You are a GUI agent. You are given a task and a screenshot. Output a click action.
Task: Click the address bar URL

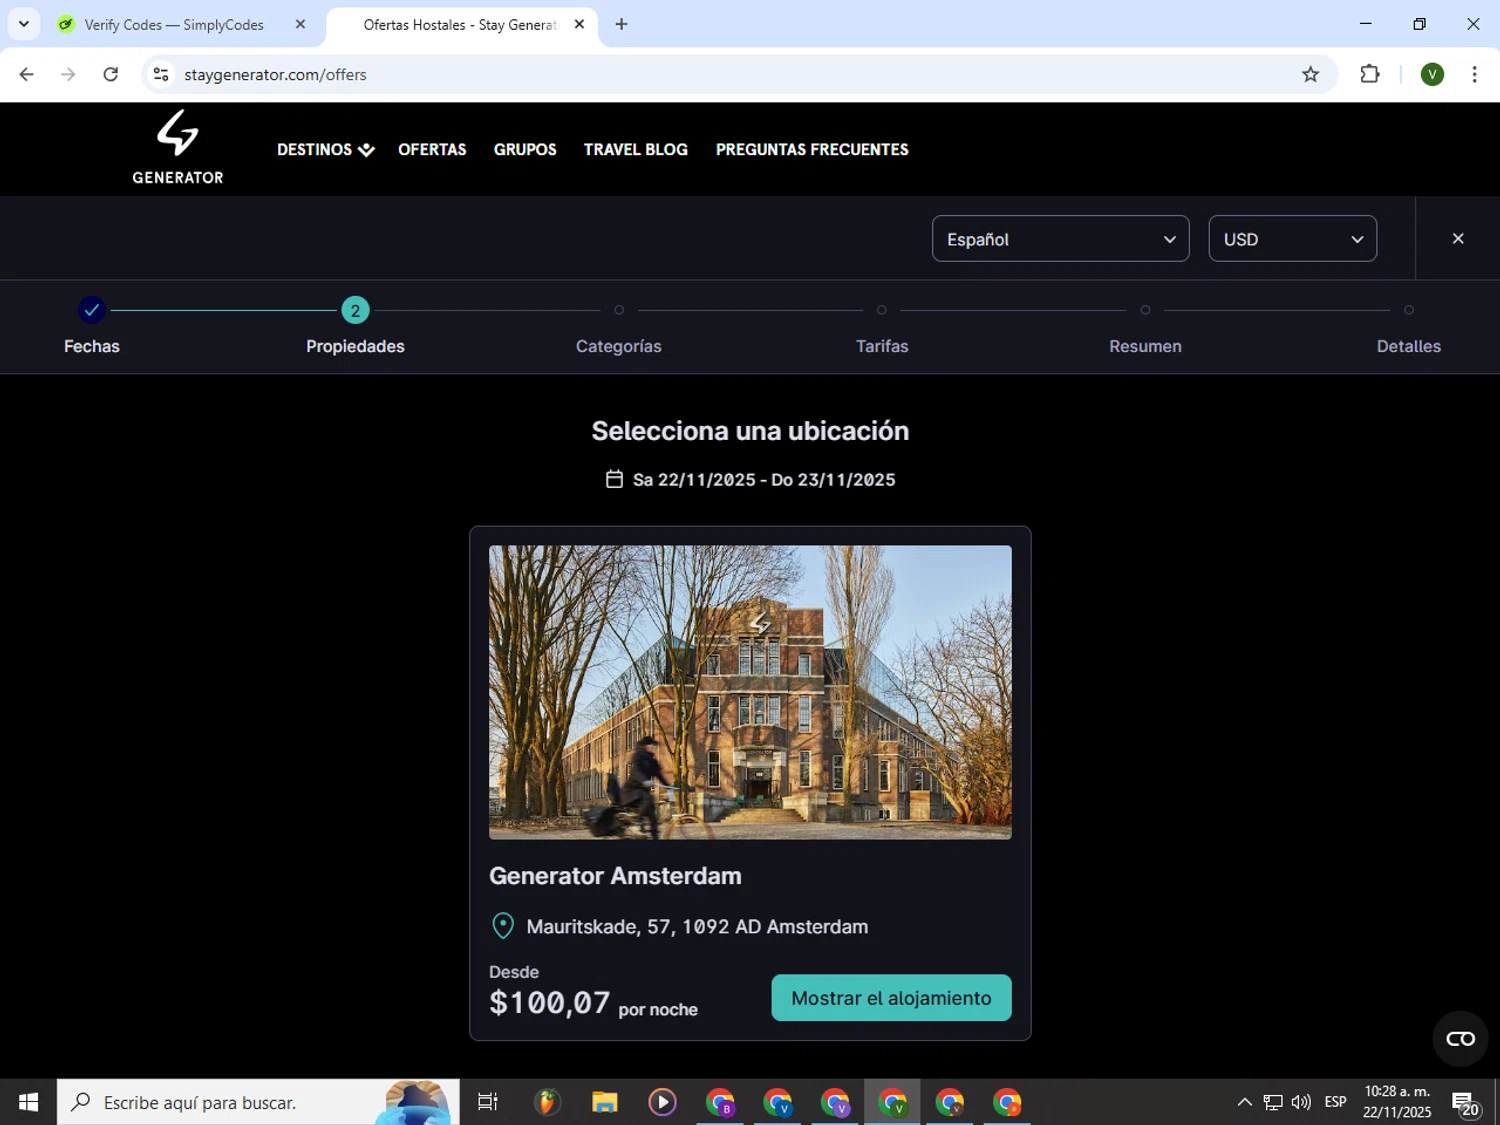[275, 75]
